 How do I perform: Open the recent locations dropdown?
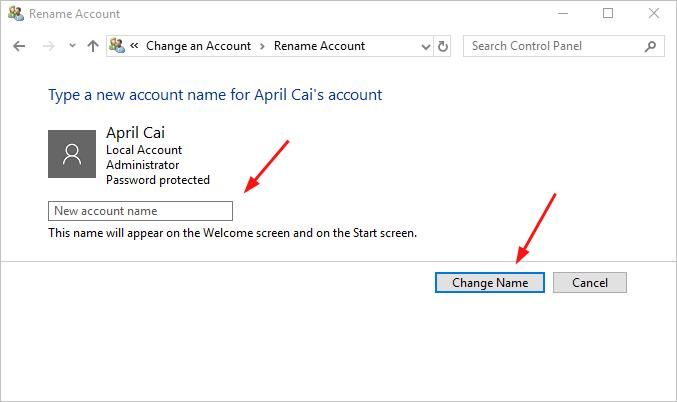(72, 46)
